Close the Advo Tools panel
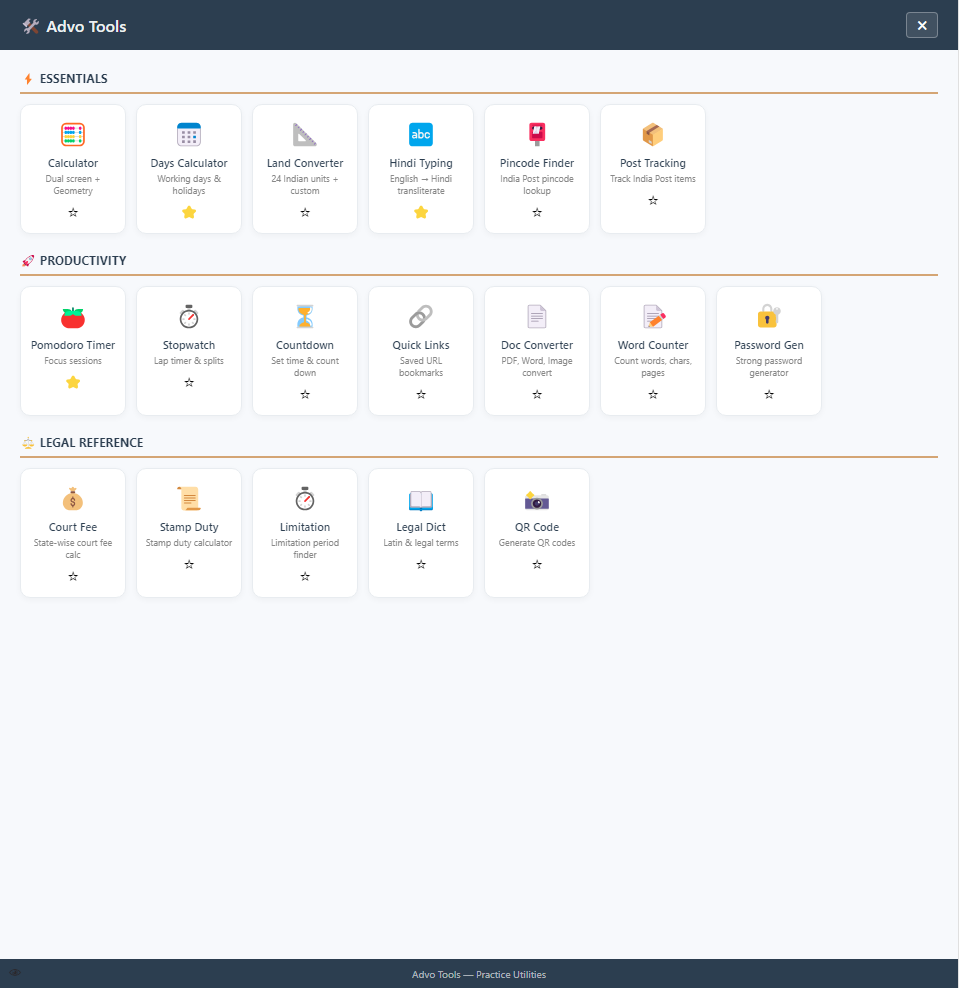This screenshot has width=959, height=988. [922, 25]
